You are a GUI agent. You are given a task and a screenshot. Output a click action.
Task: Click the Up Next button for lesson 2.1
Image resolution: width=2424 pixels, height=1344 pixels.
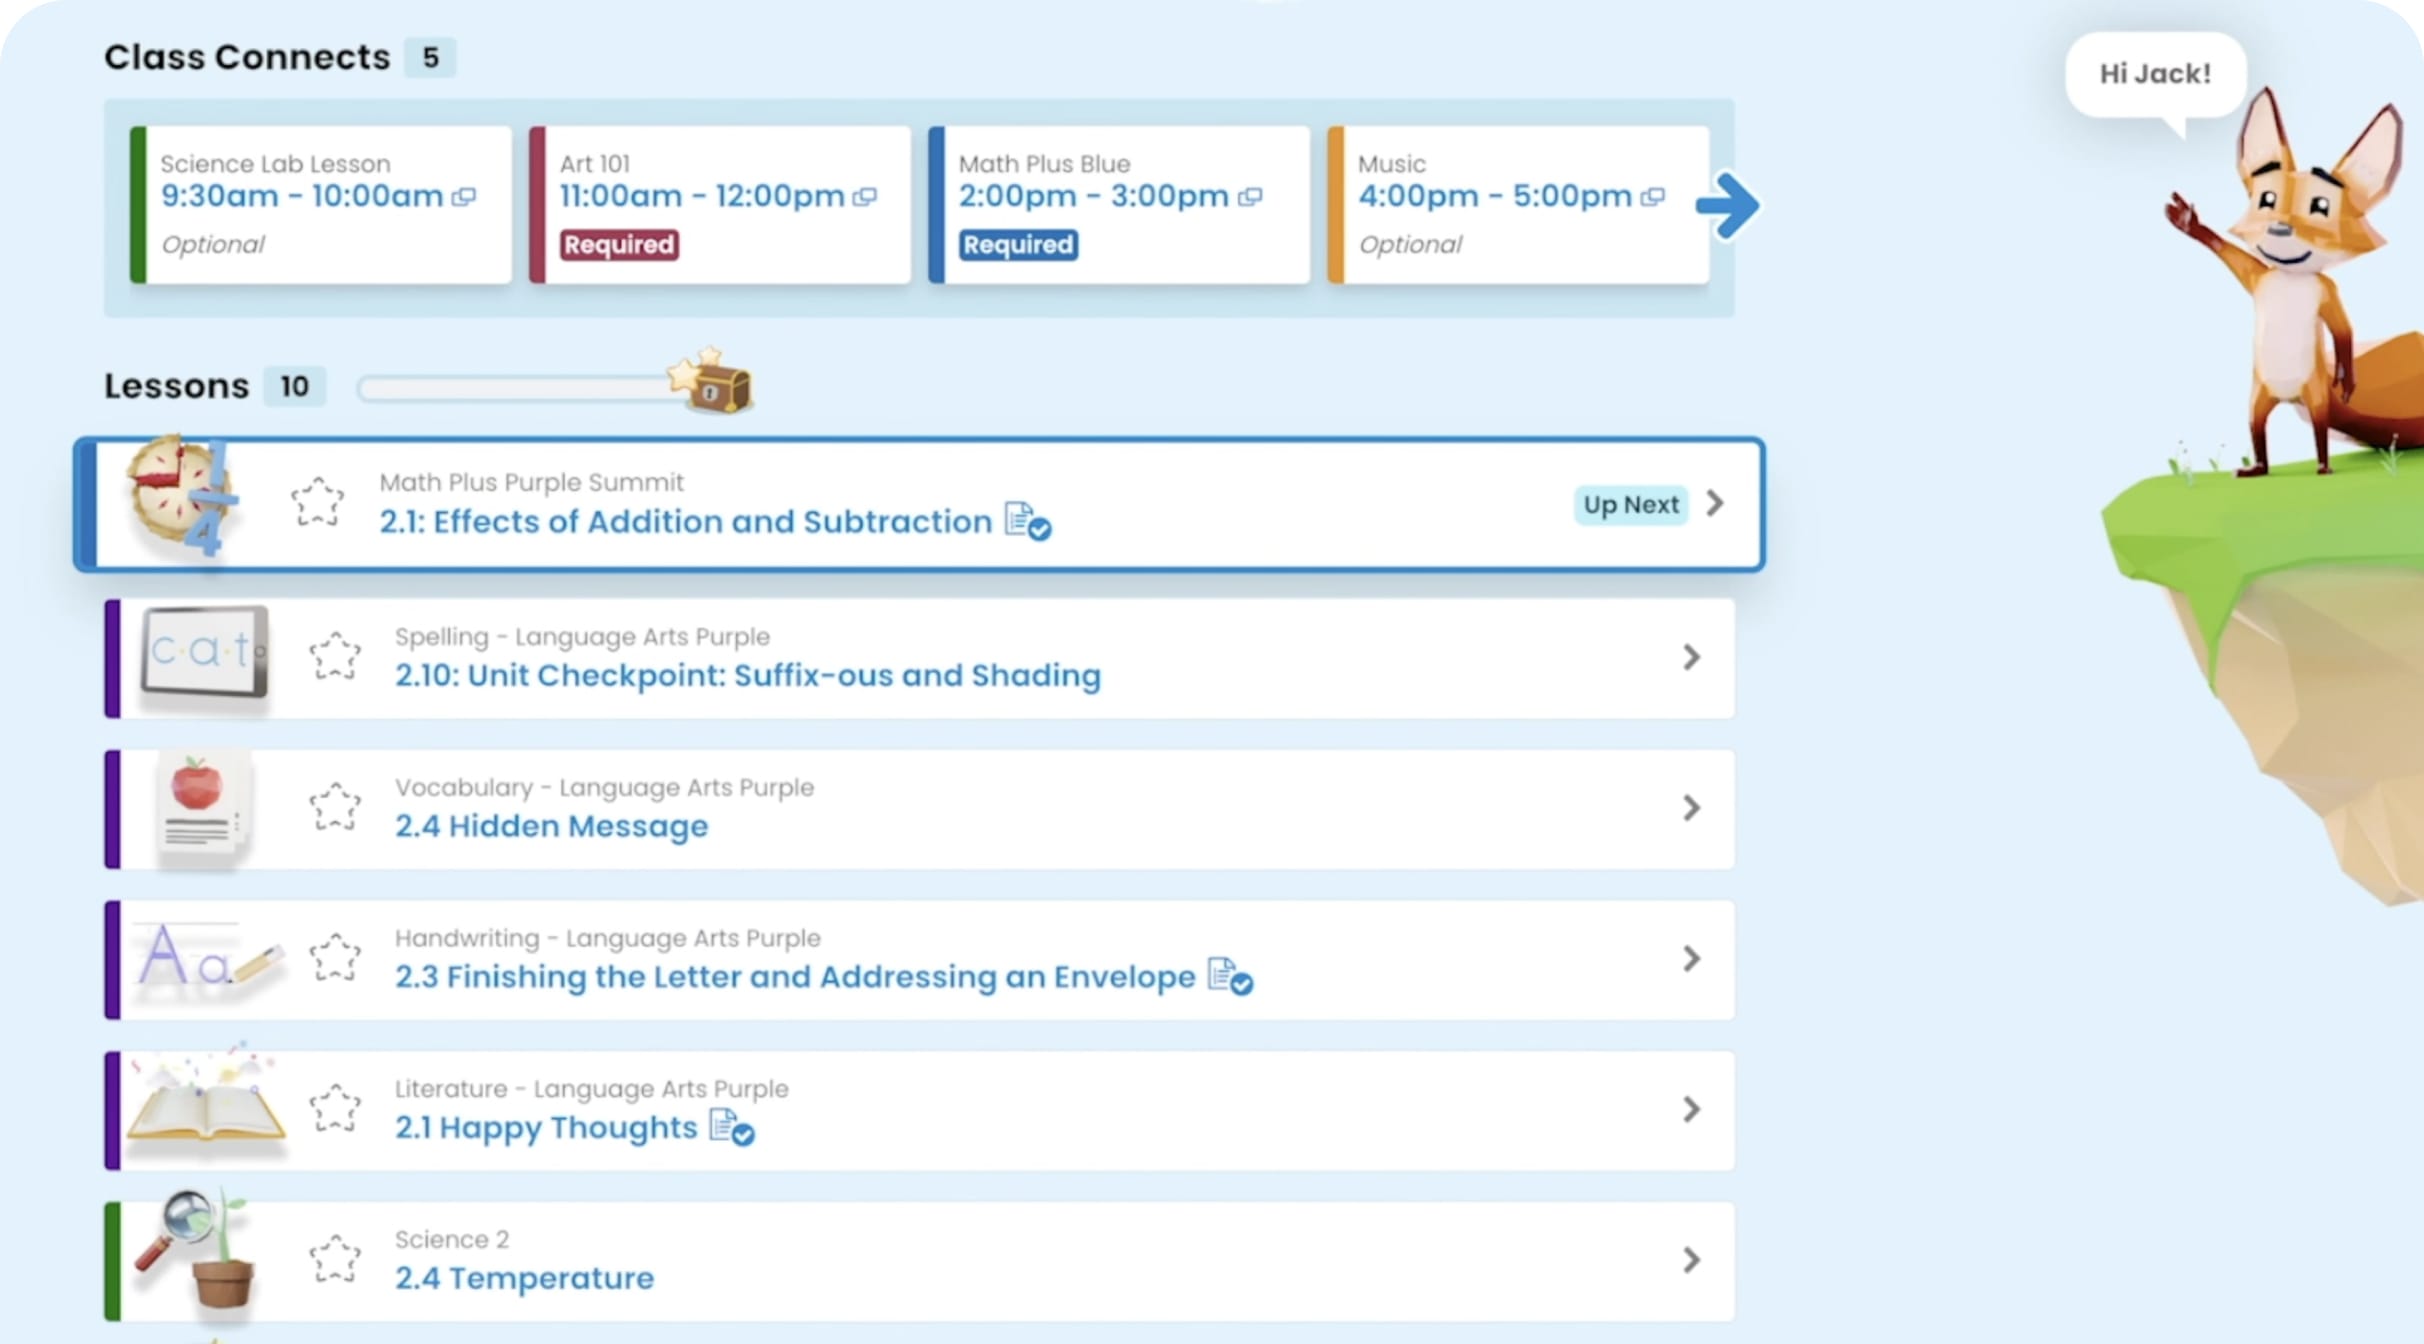(x=1628, y=505)
